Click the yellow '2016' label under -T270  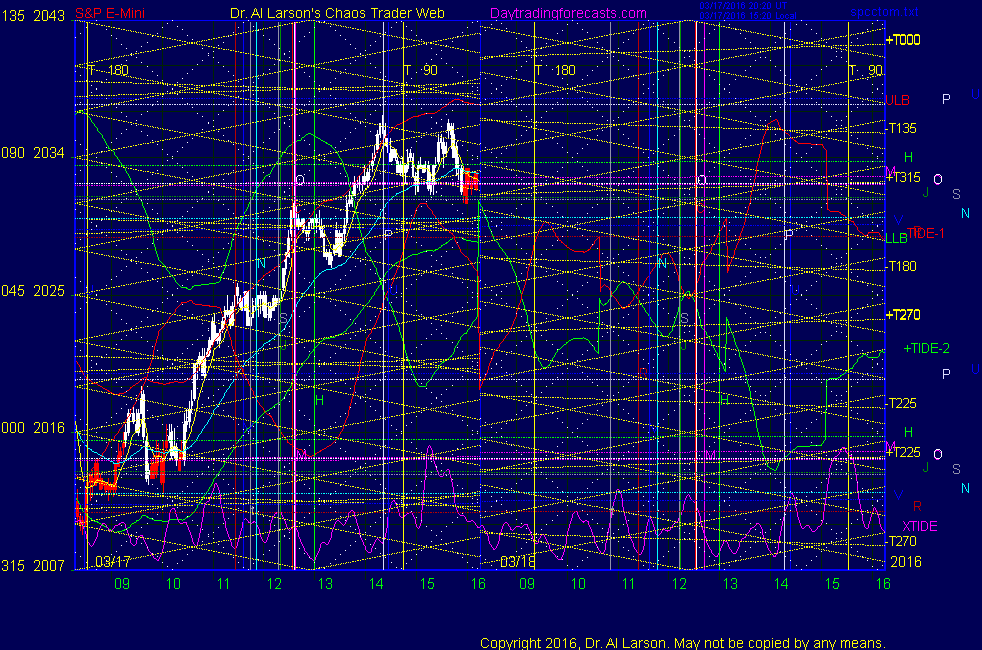coord(906,562)
